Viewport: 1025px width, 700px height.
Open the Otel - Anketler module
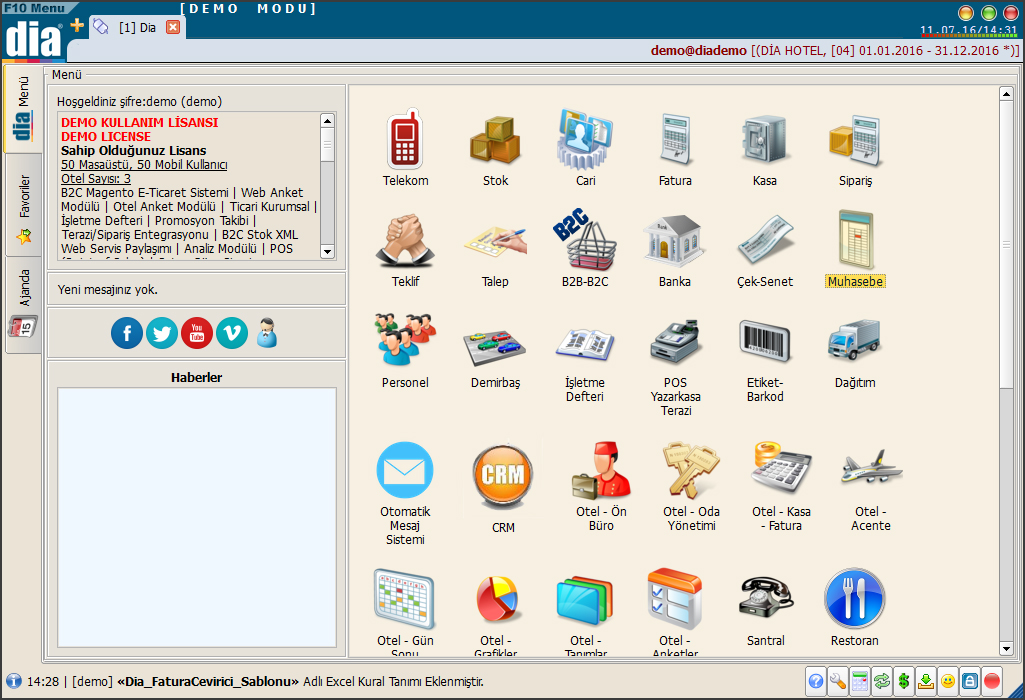675,611
